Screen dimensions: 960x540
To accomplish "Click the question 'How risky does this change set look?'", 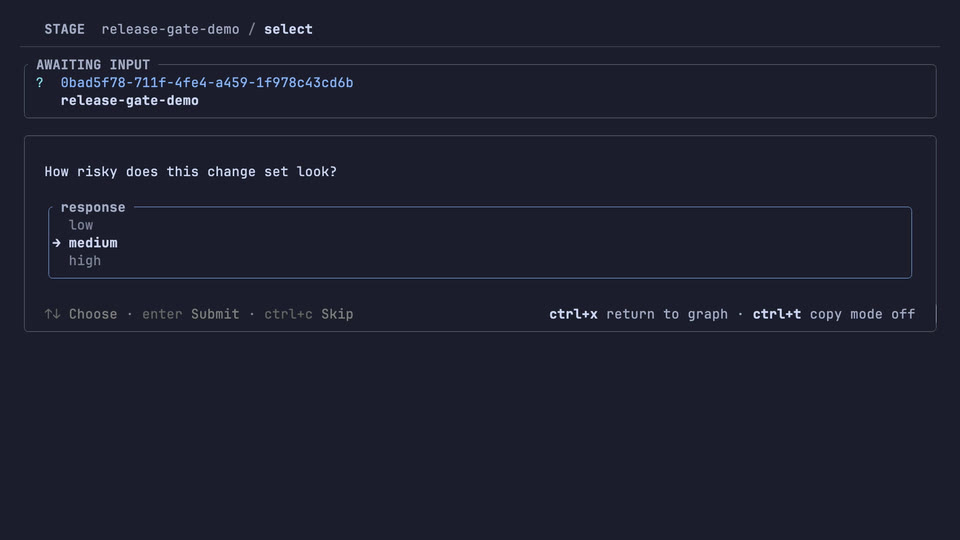I will click(190, 172).
